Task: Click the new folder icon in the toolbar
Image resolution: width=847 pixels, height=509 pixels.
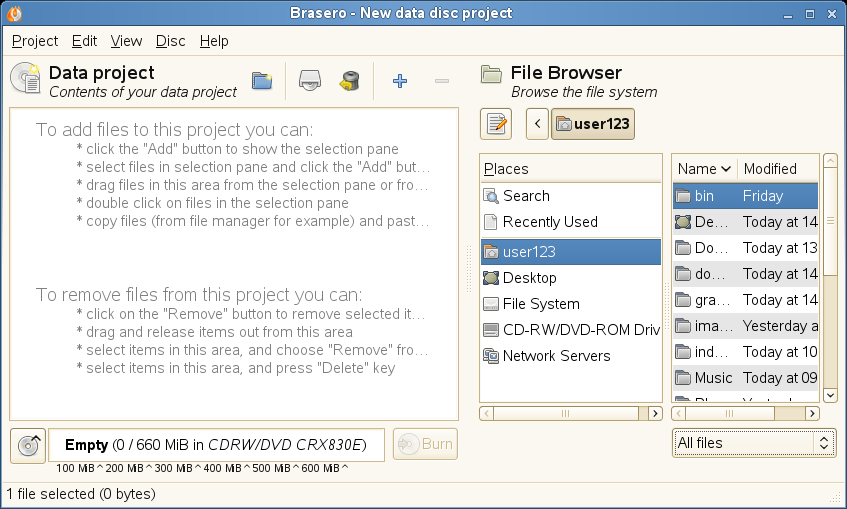Action: (262, 81)
